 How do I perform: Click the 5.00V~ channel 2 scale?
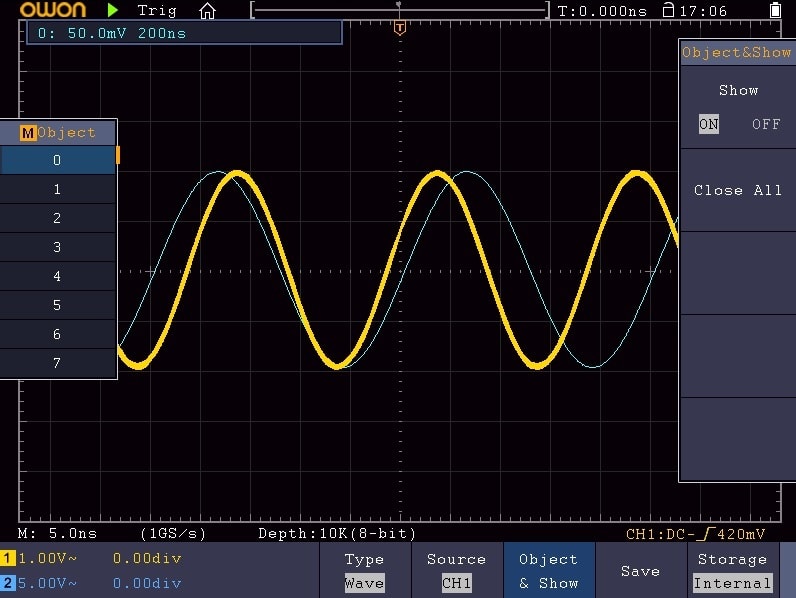click(x=47, y=583)
